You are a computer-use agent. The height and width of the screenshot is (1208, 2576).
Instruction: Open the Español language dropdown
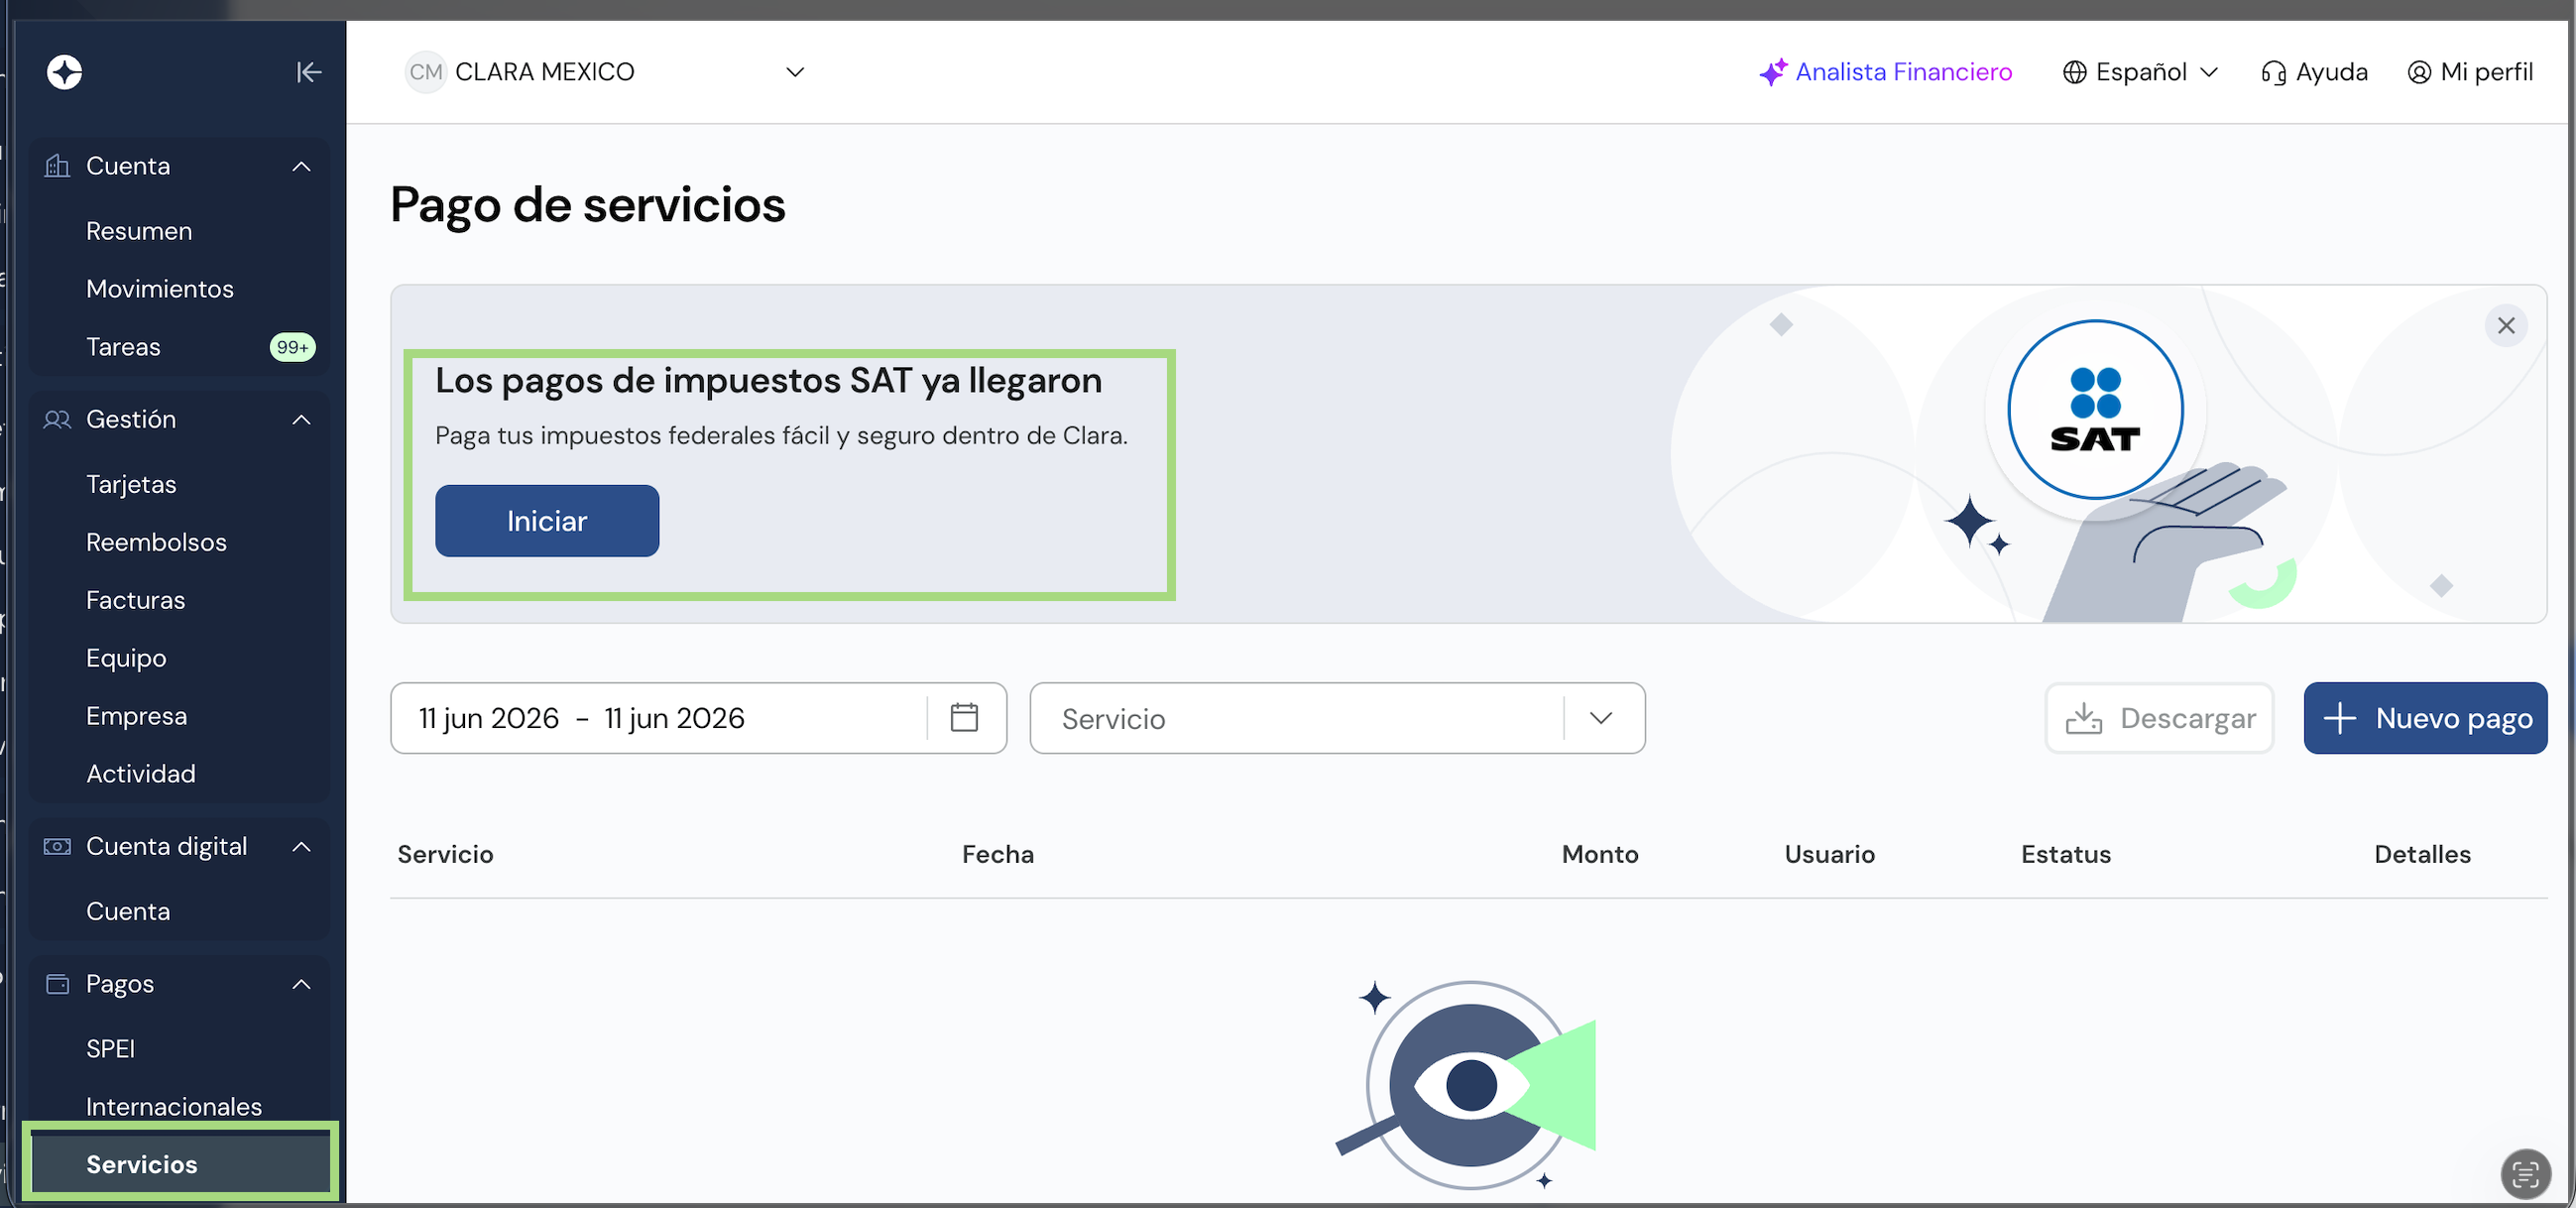(2141, 72)
